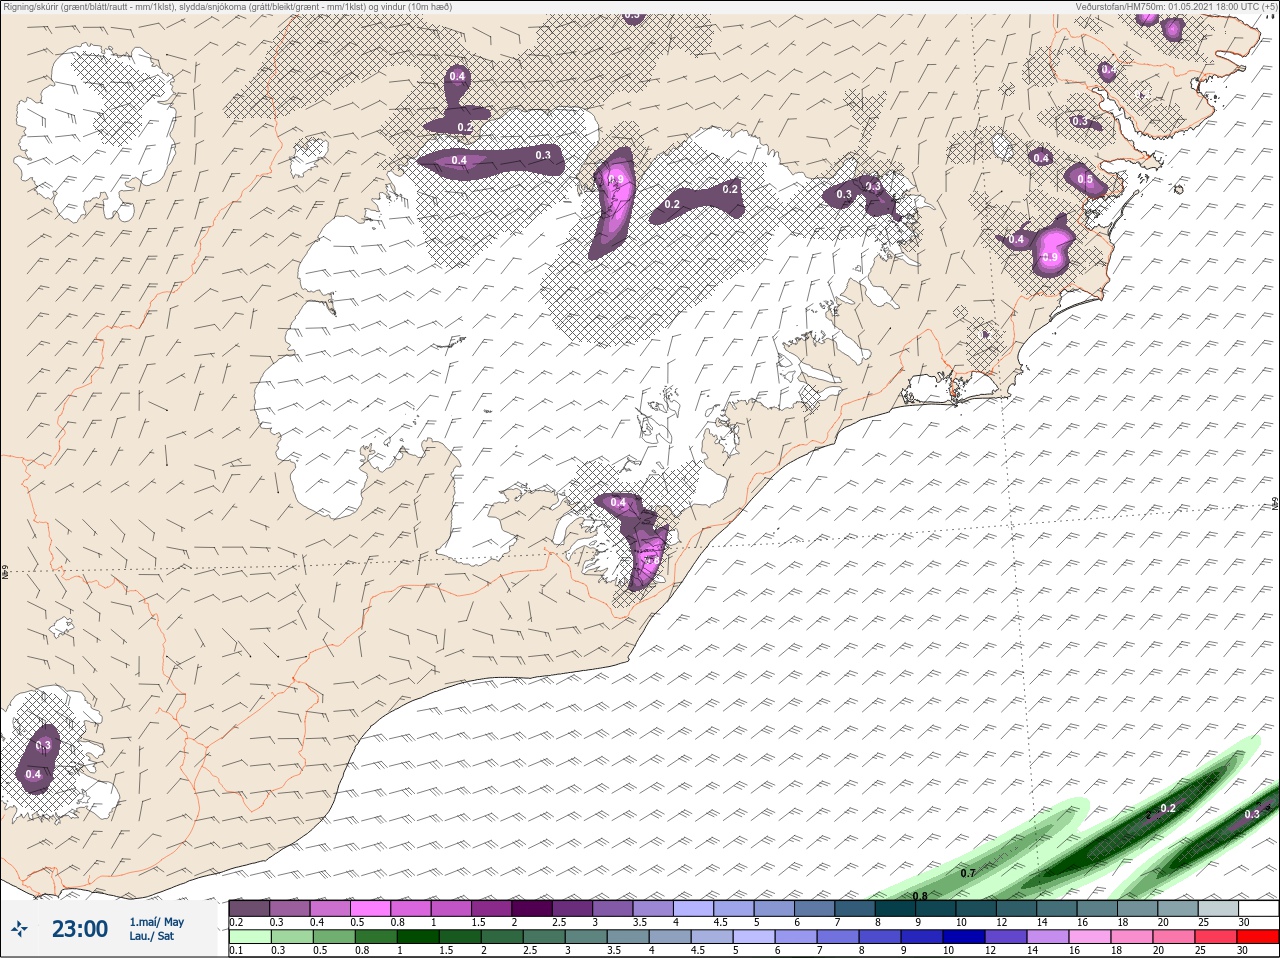Pick the red lower legend swatch above 30
The width and height of the screenshot is (1280, 958).
coord(1258,937)
